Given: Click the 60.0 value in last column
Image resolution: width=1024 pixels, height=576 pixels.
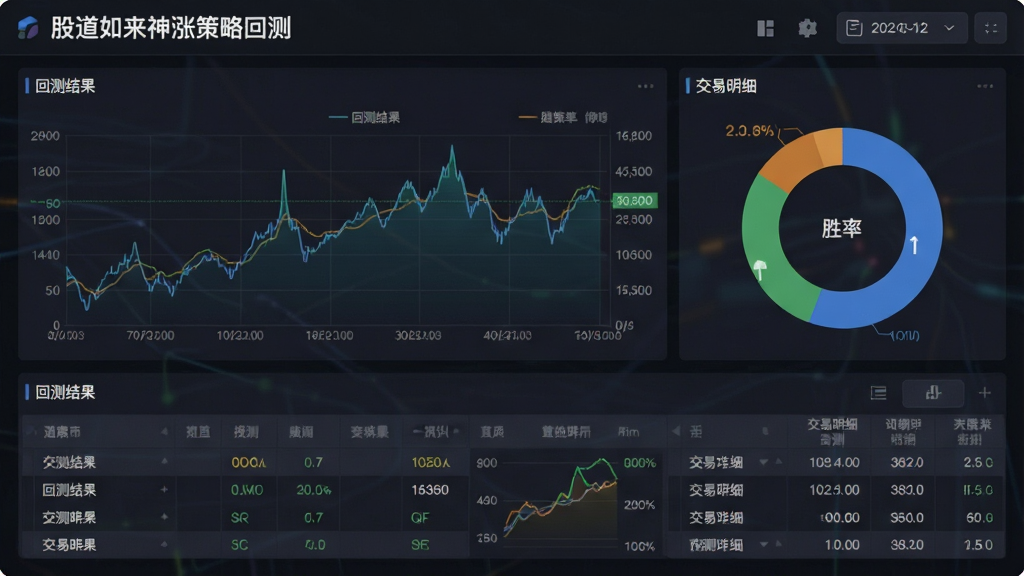Looking at the screenshot, I should pyautogui.click(x=980, y=517).
